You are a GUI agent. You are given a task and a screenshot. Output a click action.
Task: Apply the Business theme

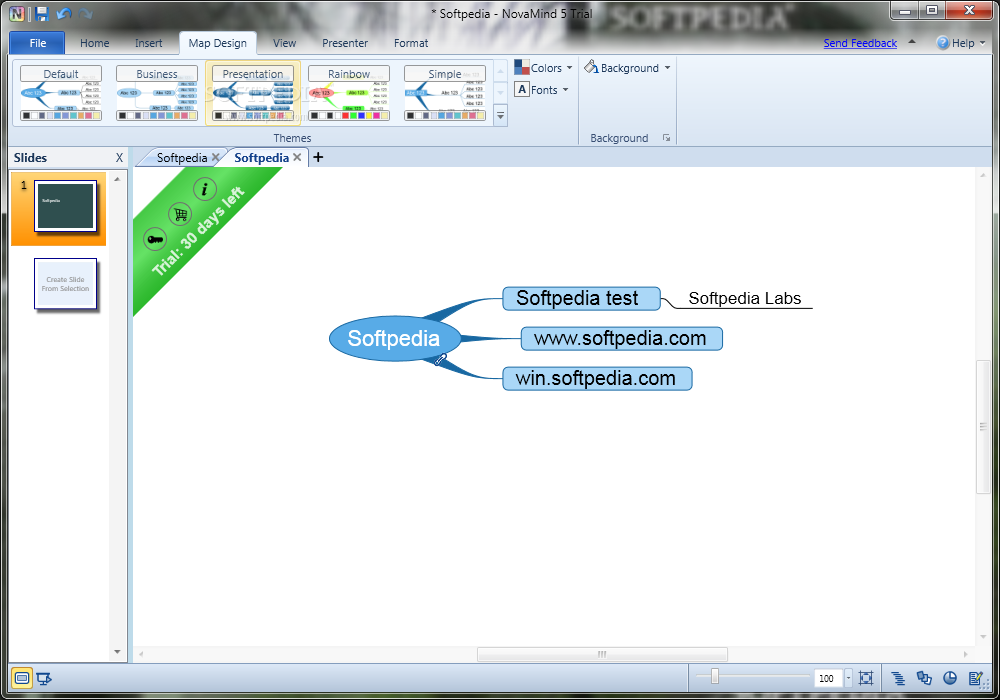pyautogui.click(x=157, y=93)
